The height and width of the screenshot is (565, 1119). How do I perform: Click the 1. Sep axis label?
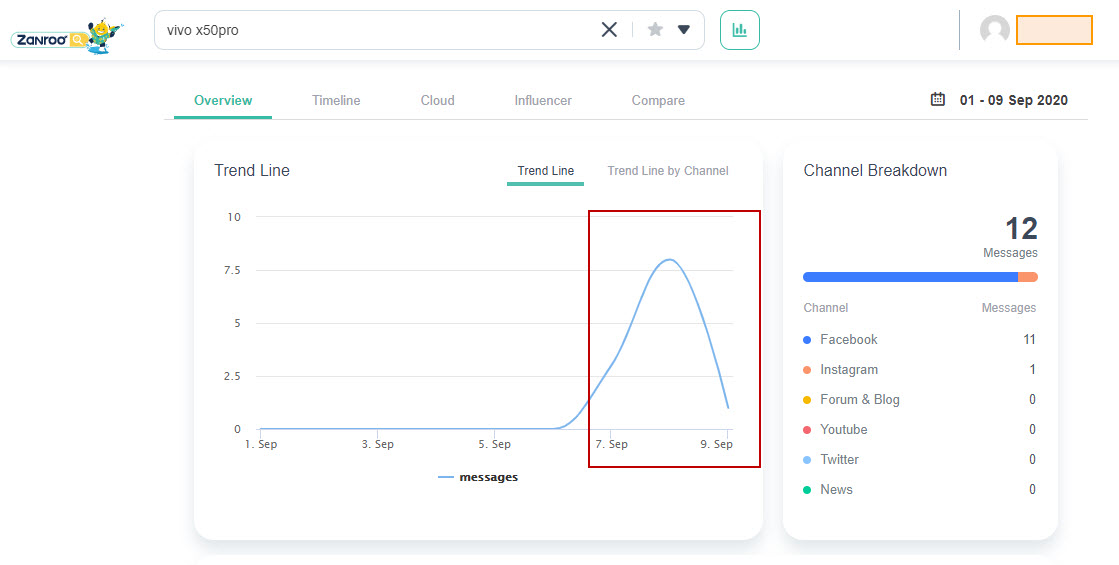260,444
